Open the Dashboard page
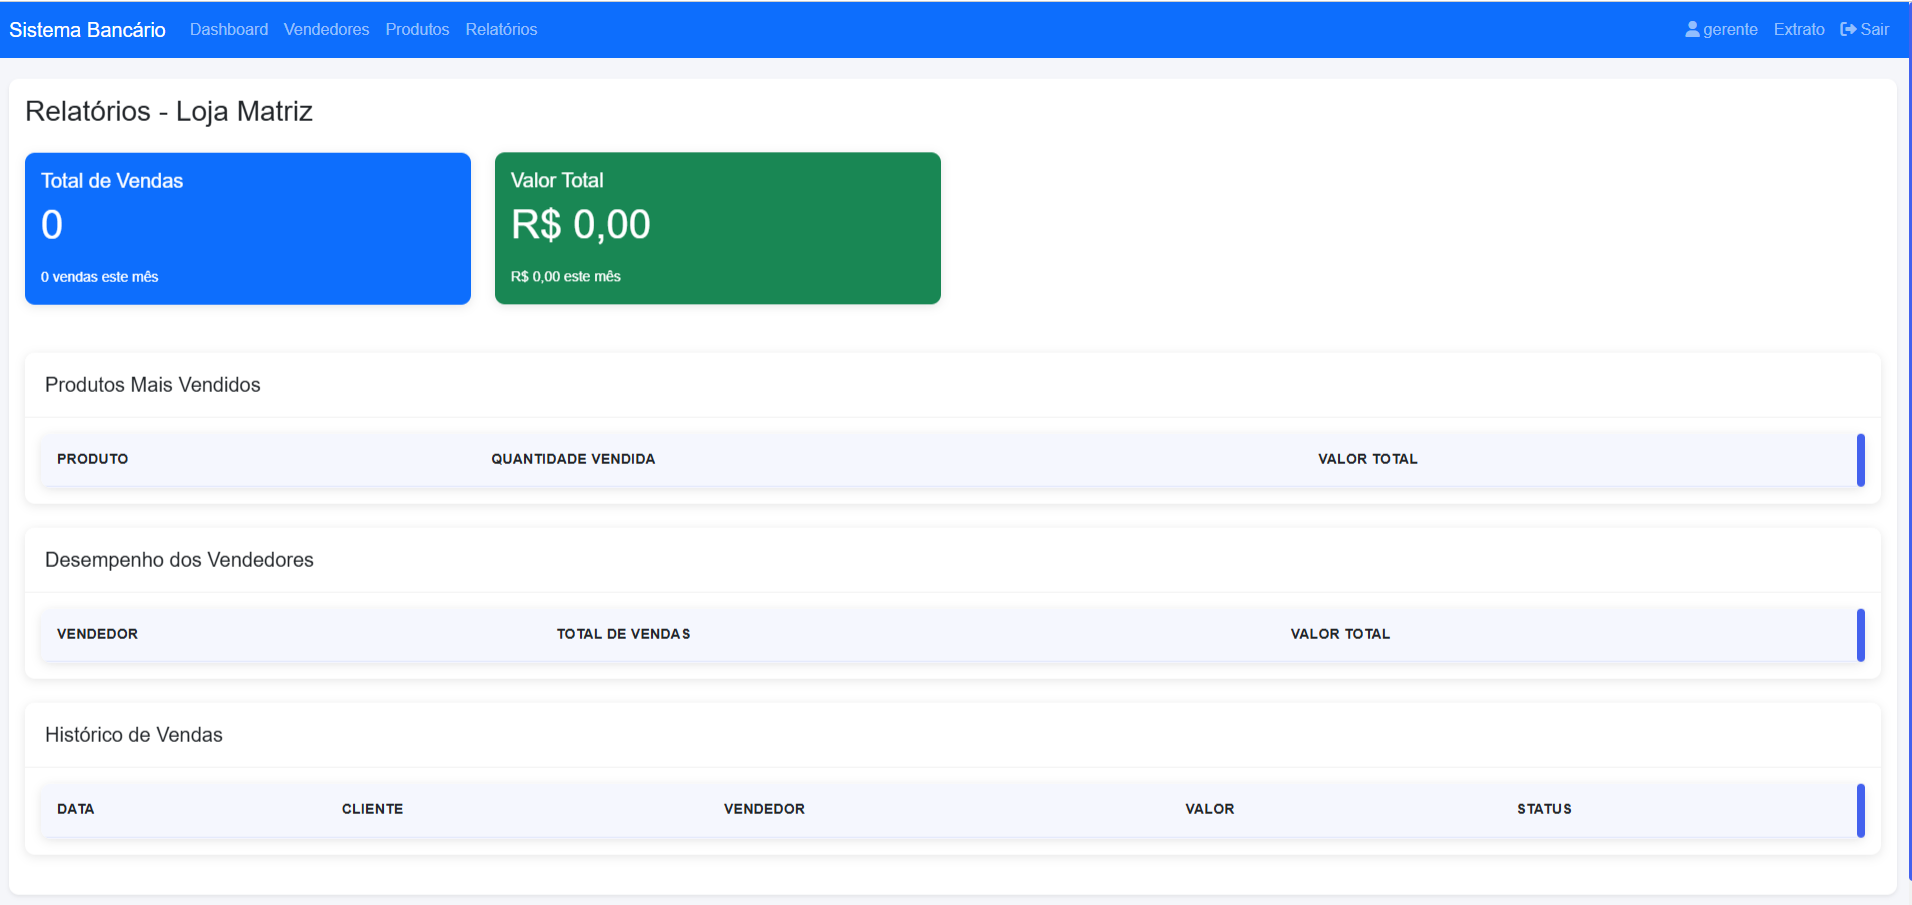 coord(229,29)
